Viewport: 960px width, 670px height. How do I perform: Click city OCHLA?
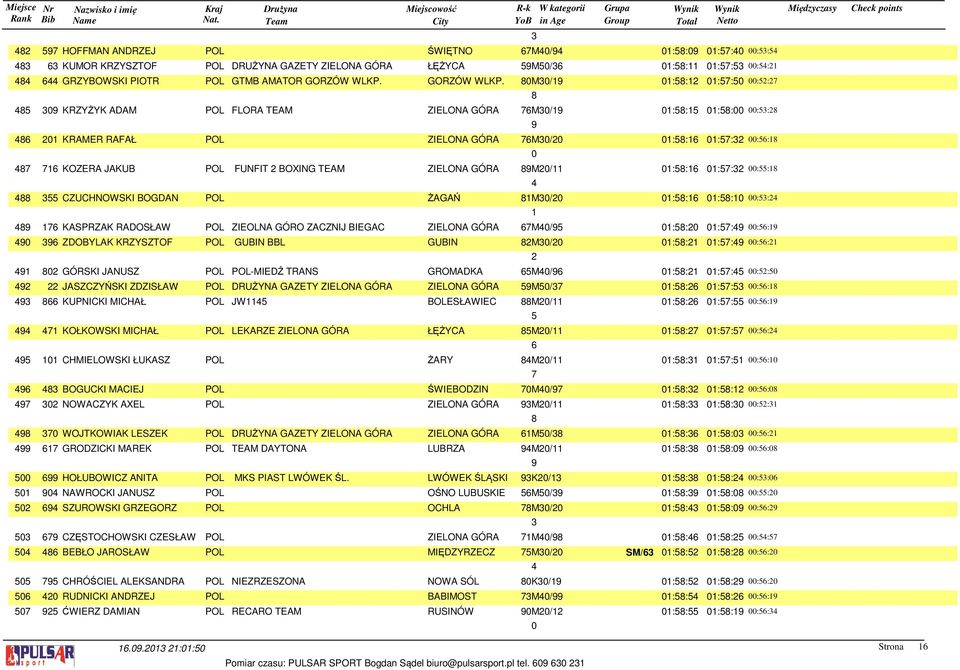[x=443, y=508]
